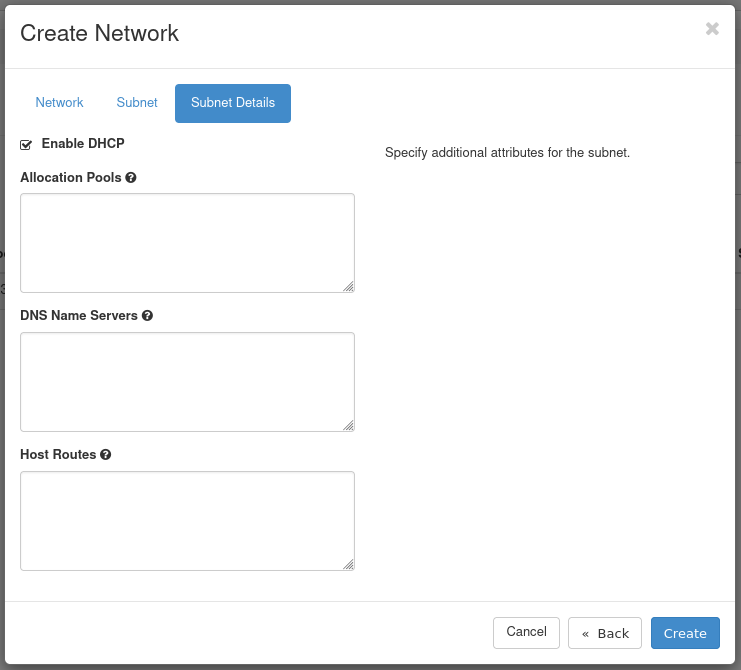Click the Allocation Pools help icon
This screenshot has width=741, height=670.
click(x=131, y=177)
